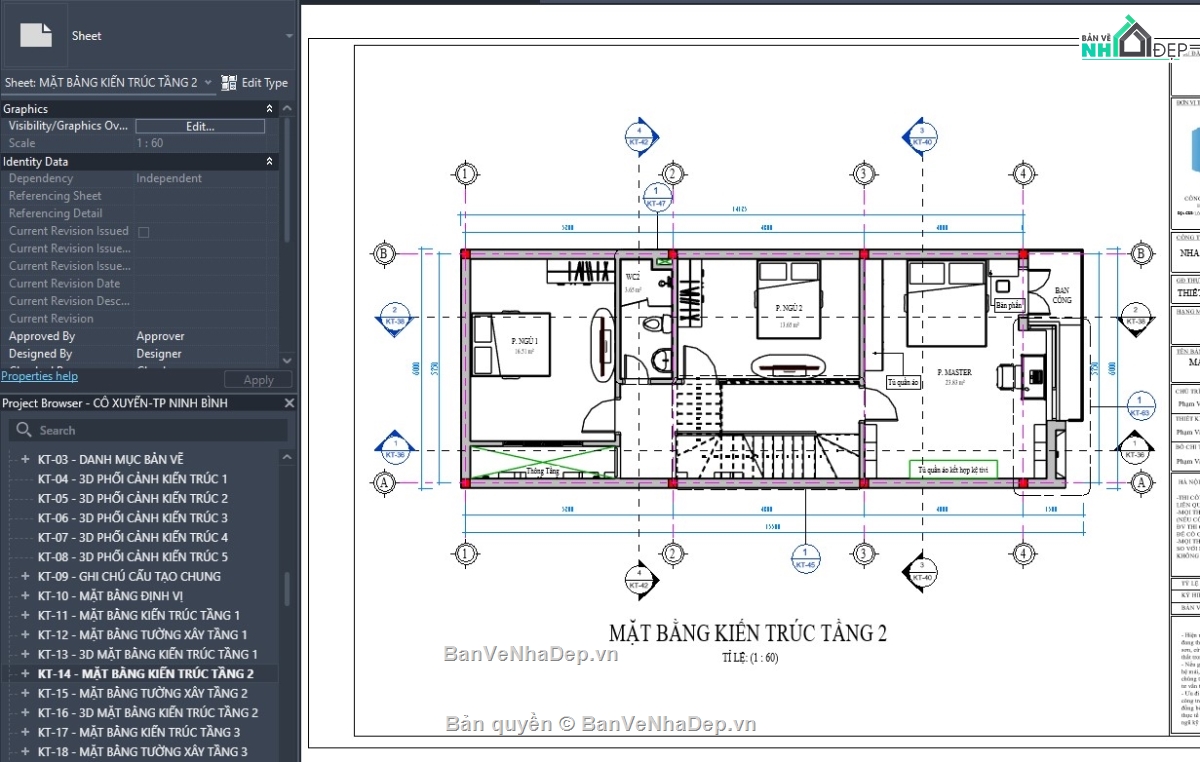1200x762 pixels.
Task: Click the Project Browser scrollbar thumb
Action: click(288, 589)
